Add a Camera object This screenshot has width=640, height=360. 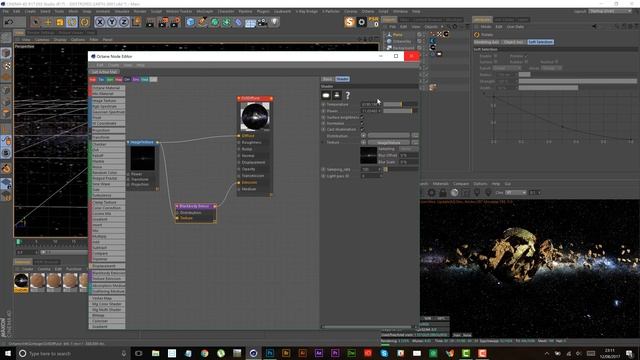tap(262, 22)
